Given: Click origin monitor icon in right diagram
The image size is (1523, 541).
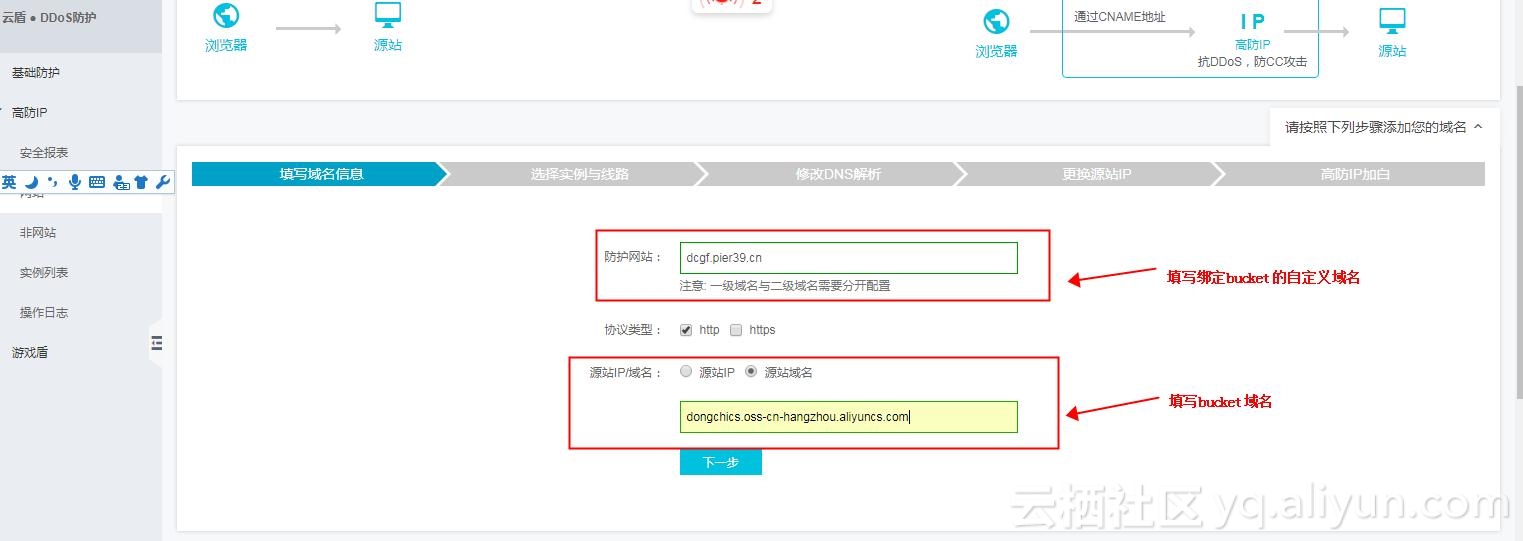Looking at the screenshot, I should pyautogui.click(x=1392, y=21).
